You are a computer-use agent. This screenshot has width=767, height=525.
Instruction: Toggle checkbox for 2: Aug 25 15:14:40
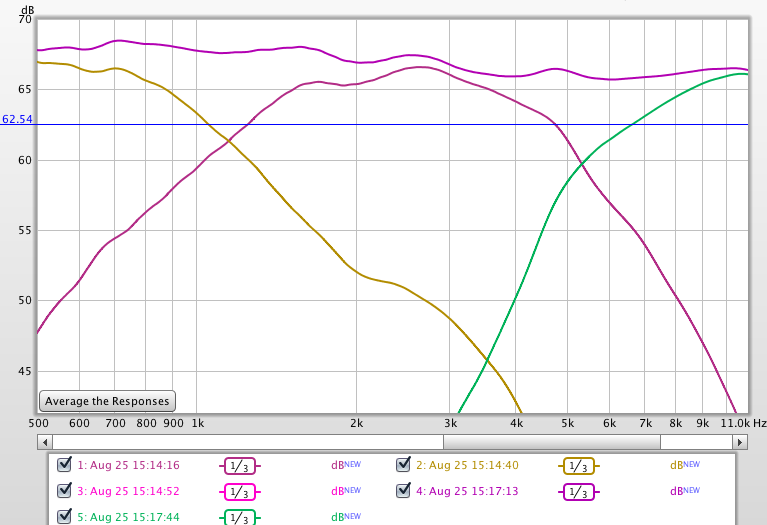404,464
